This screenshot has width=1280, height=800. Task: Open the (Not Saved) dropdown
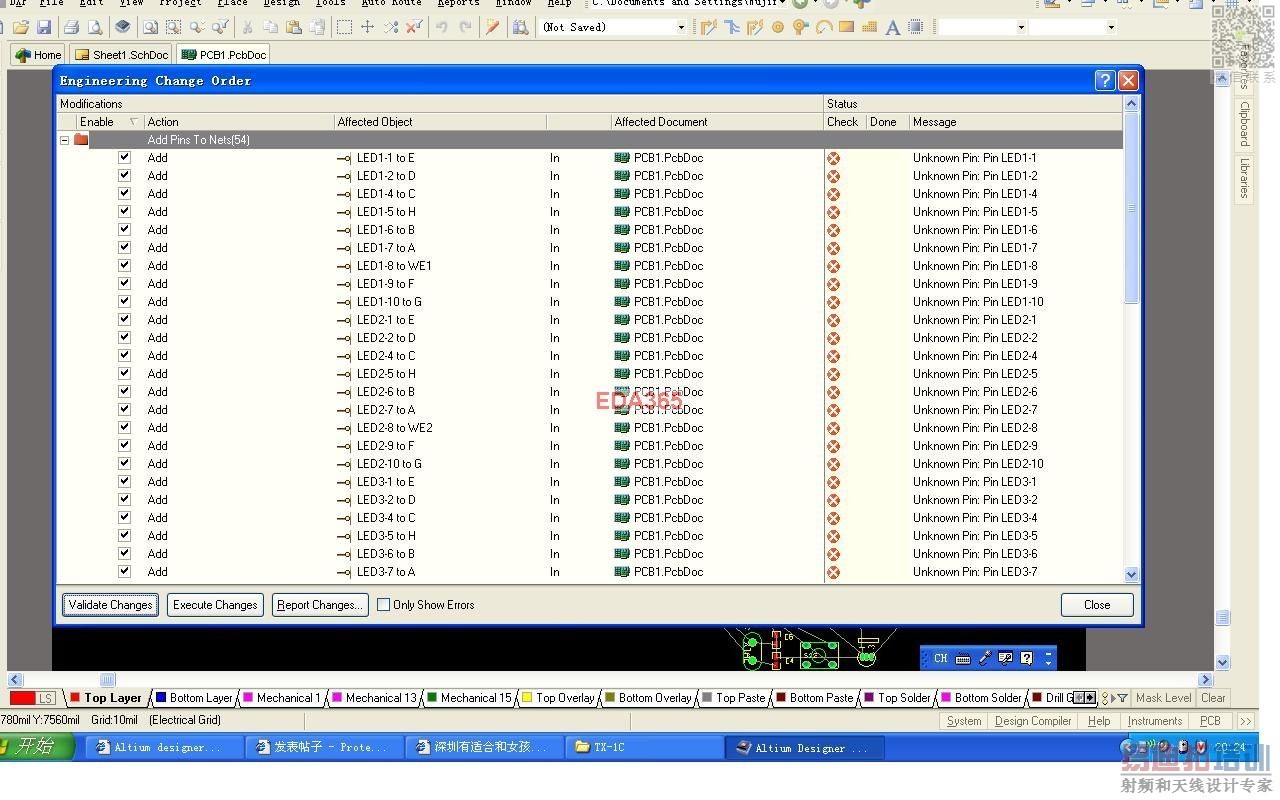(681, 27)
